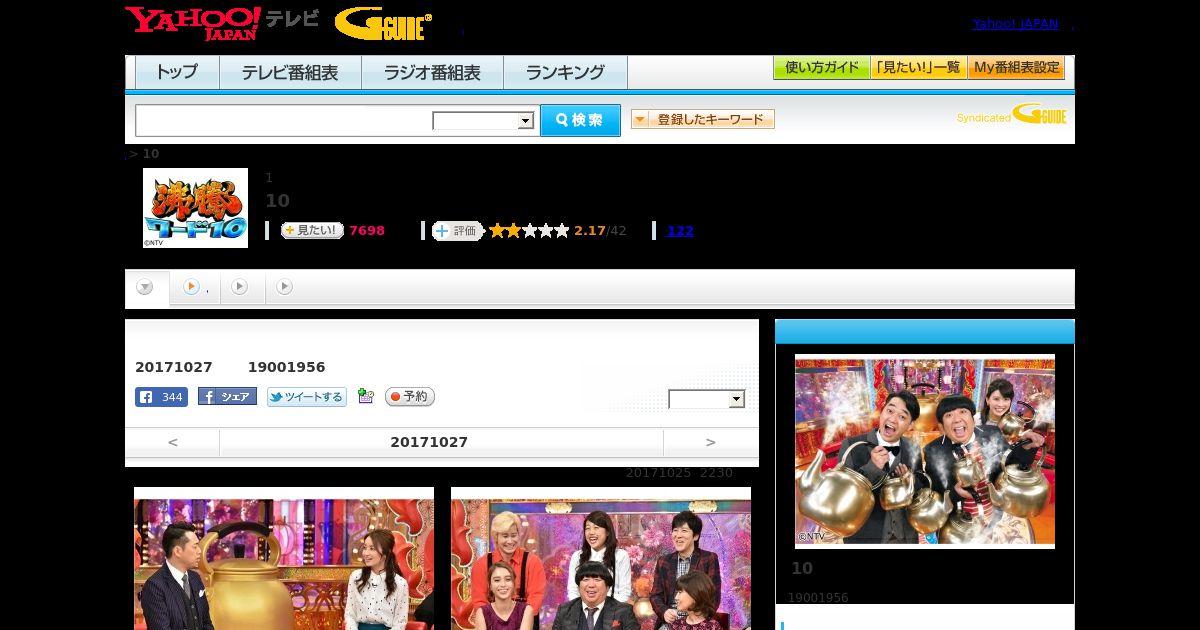Click rating value 2.17
The image size is (1200, 630).
[x=590, y=231]
